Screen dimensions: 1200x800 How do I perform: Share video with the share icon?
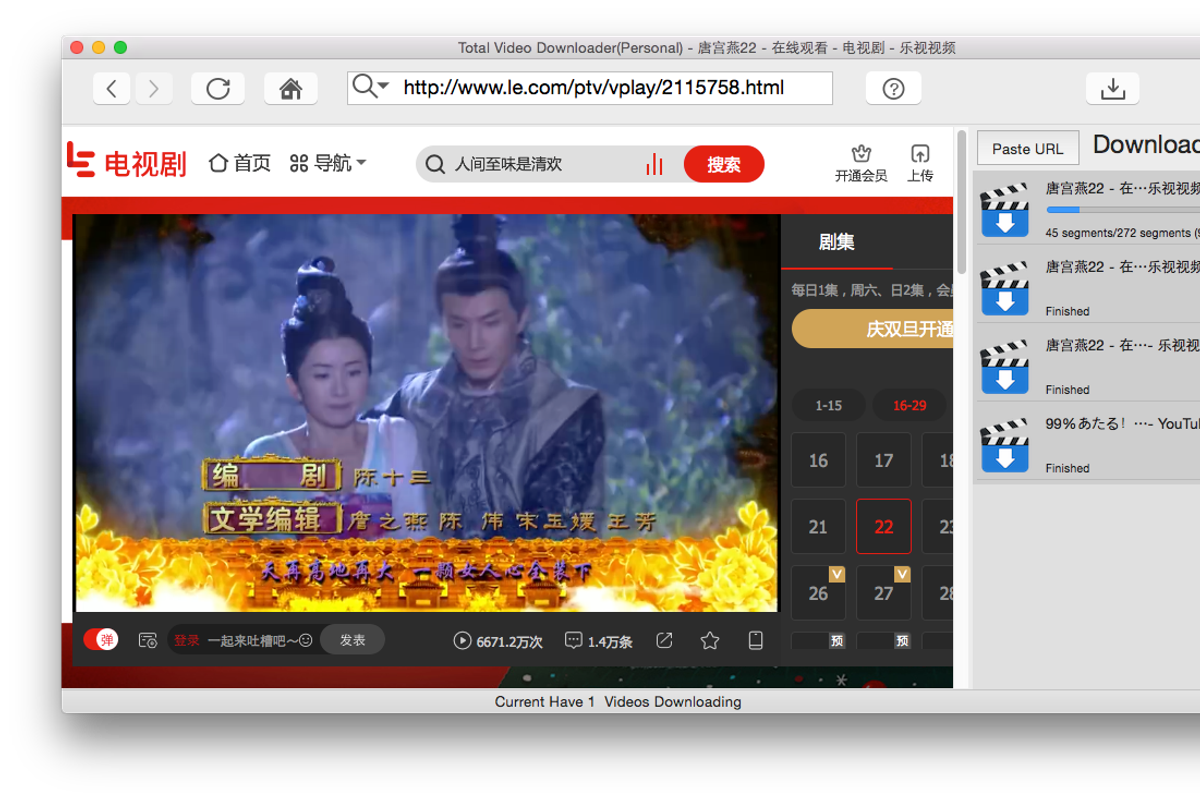(x=664, y=640)
